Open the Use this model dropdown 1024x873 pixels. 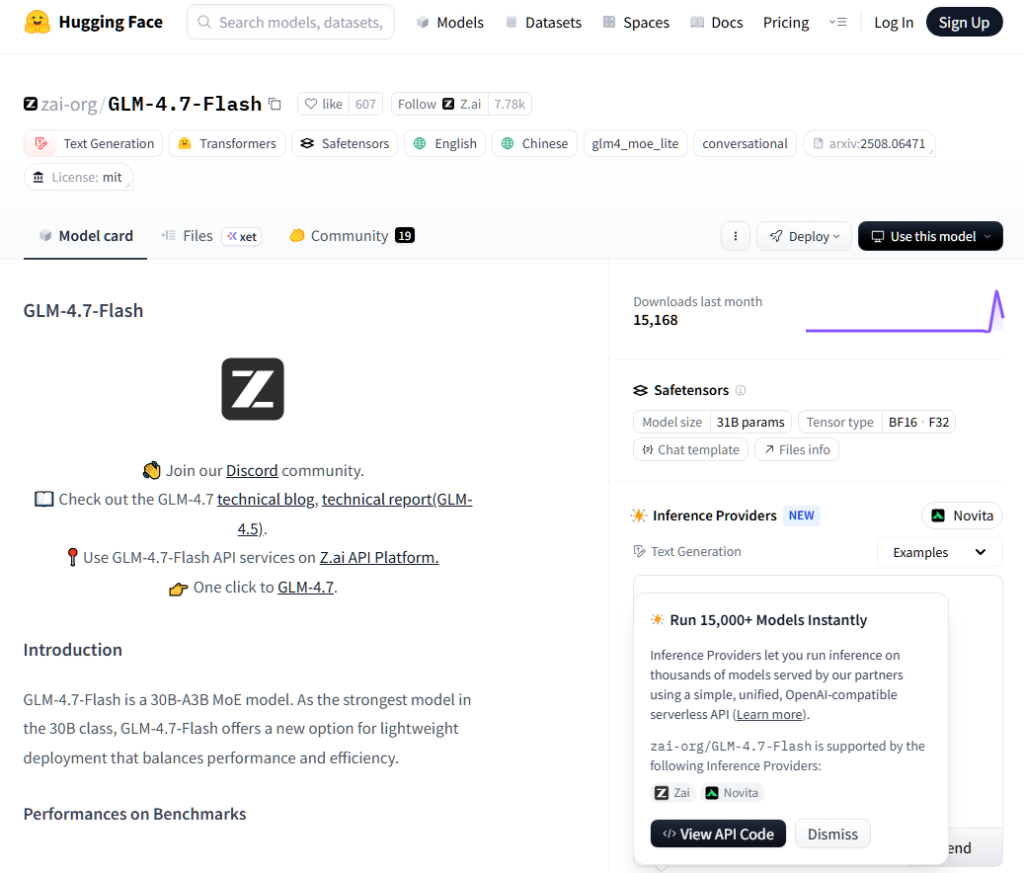[x=930, y=236]
